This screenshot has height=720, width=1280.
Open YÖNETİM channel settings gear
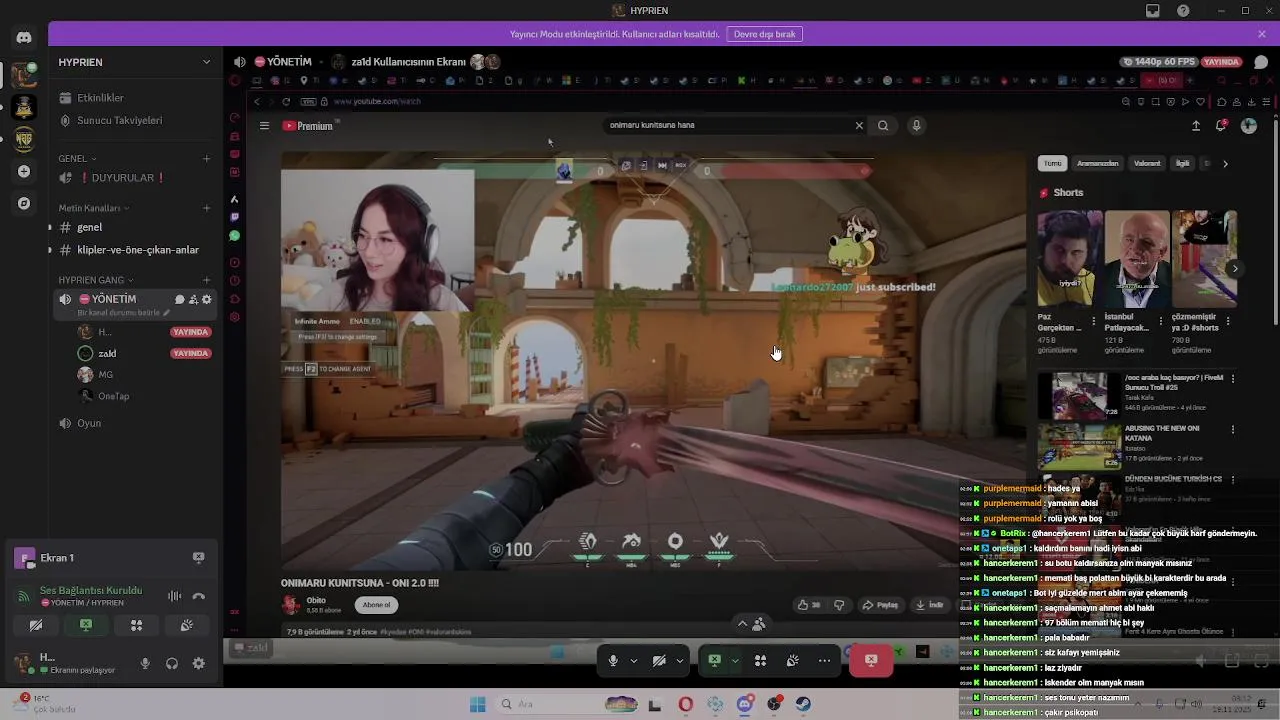pos(207,299)
